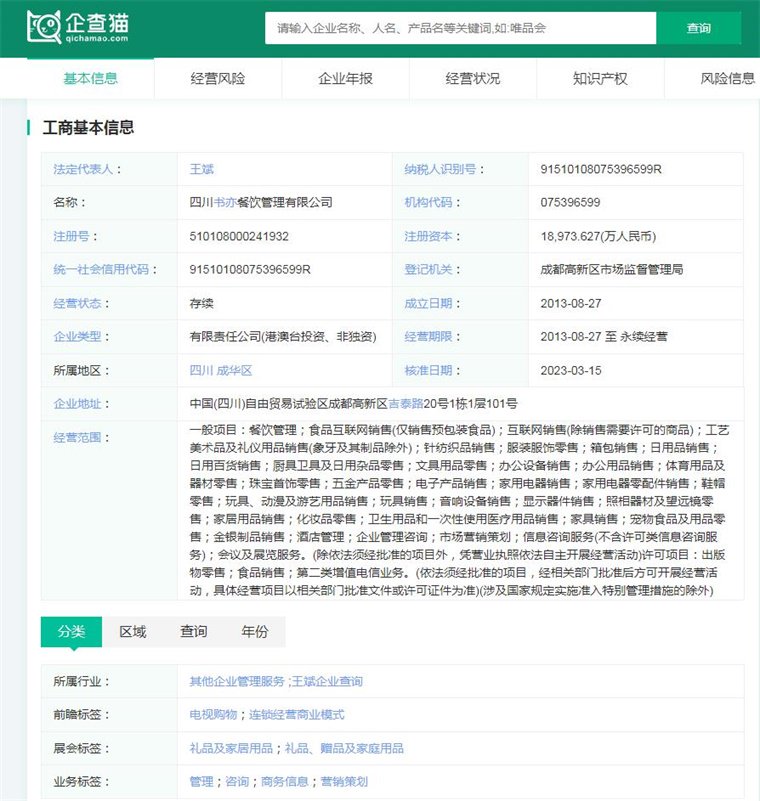The width and height of the screenshot is (760, 801).
Task: Select the 存续 business status value
Action: (201, 303)
